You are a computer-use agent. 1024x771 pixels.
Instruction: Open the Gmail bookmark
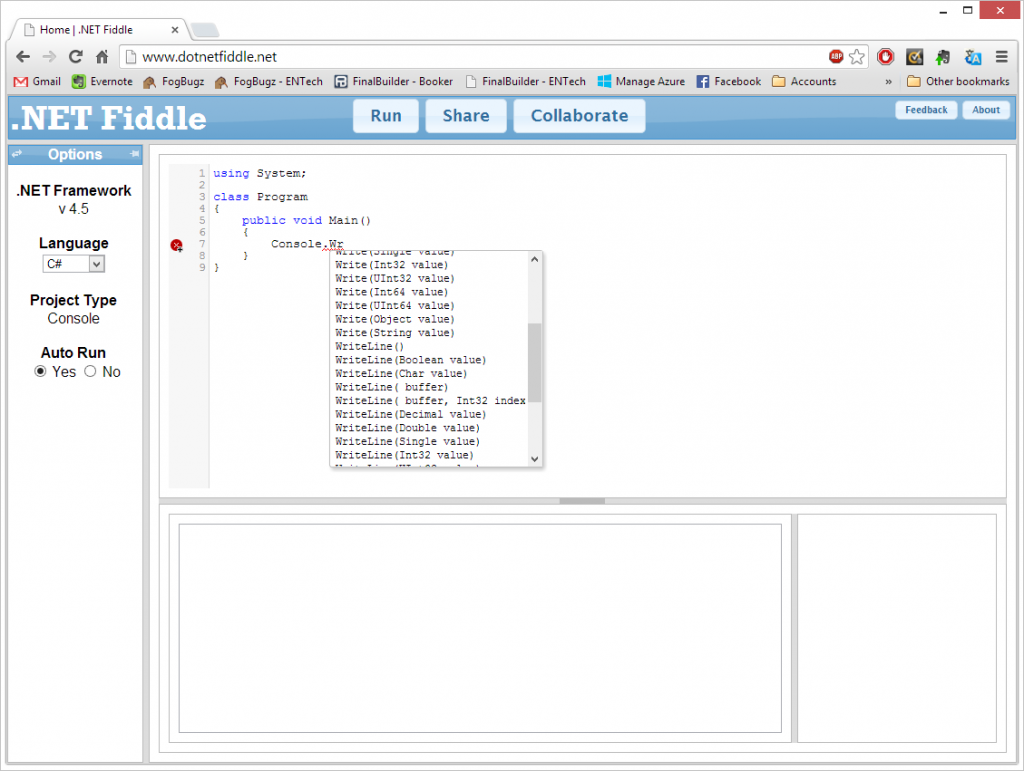[x=38, y=82]
